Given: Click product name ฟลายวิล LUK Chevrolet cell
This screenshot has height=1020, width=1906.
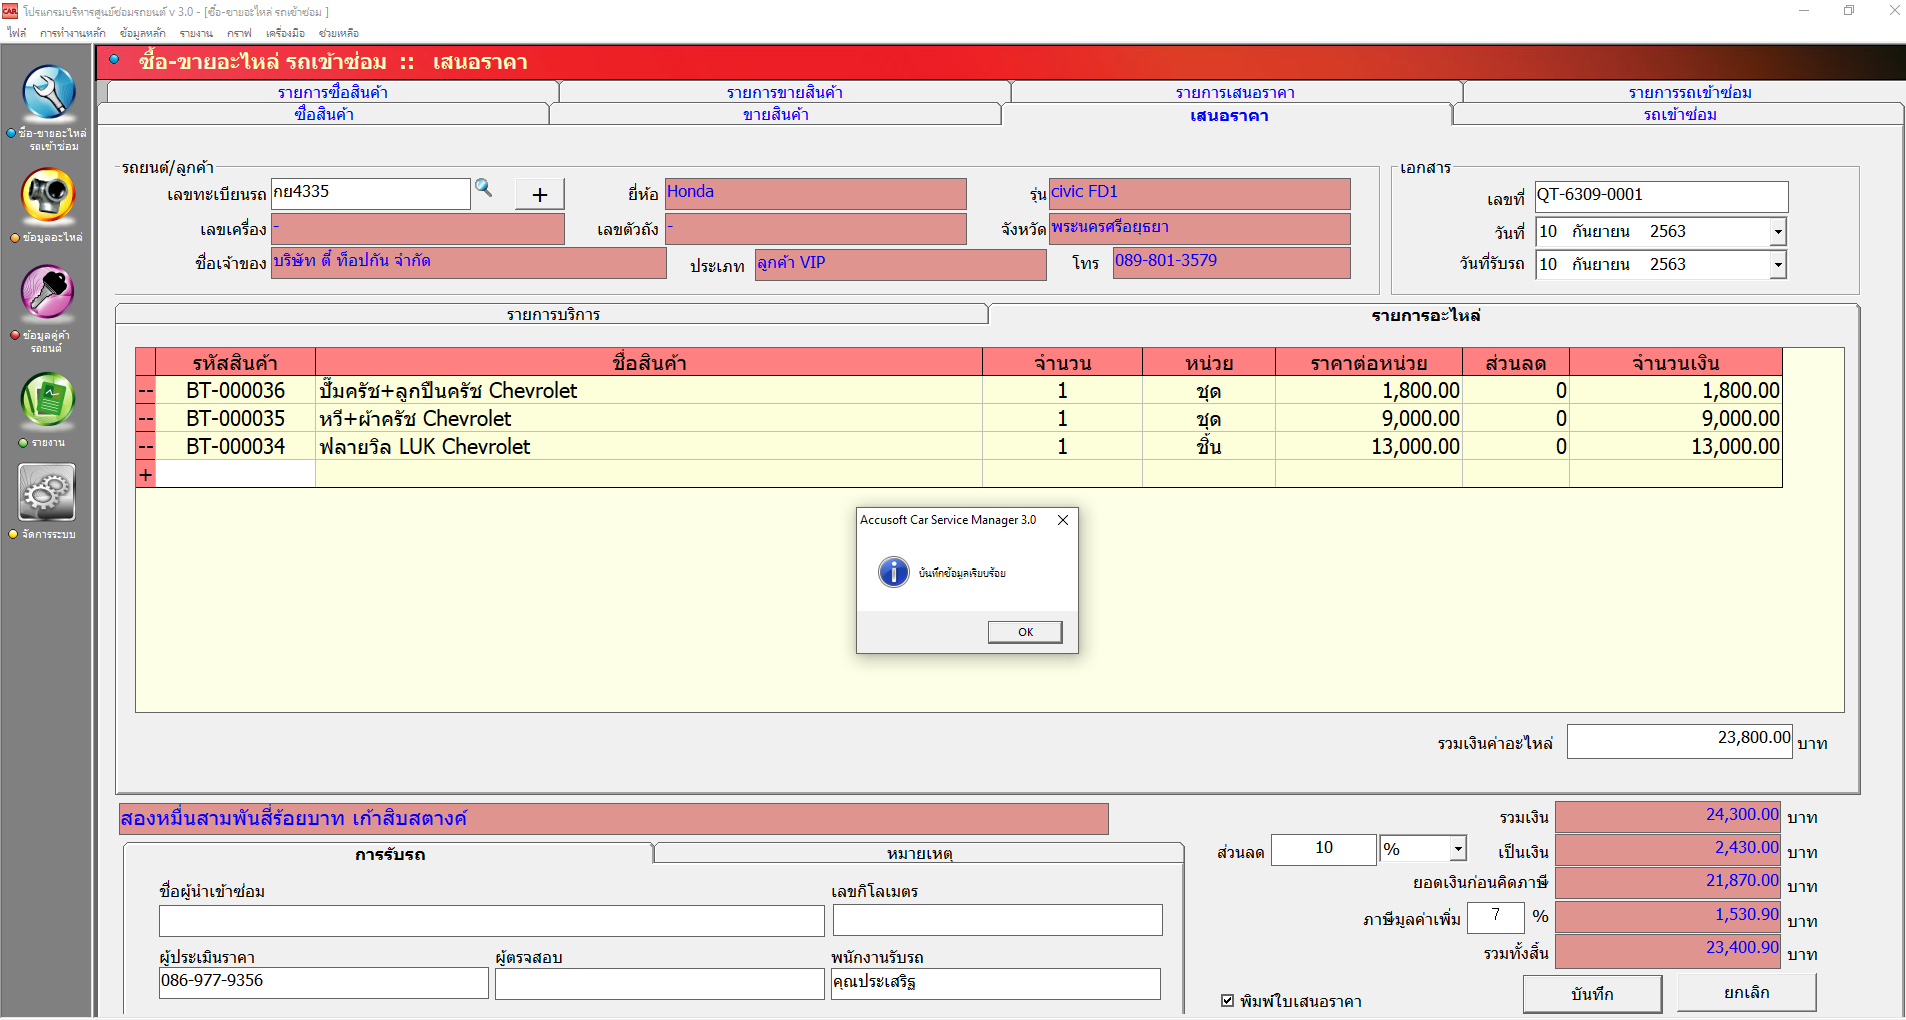Looking at the screenshot, I should (649, 446).
